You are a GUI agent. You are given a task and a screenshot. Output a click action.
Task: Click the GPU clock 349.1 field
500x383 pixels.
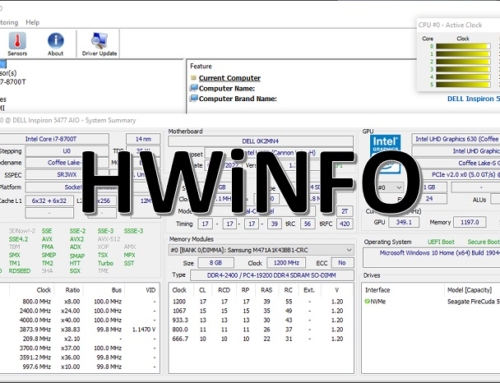pyautogui.click(x=404, y=222)
